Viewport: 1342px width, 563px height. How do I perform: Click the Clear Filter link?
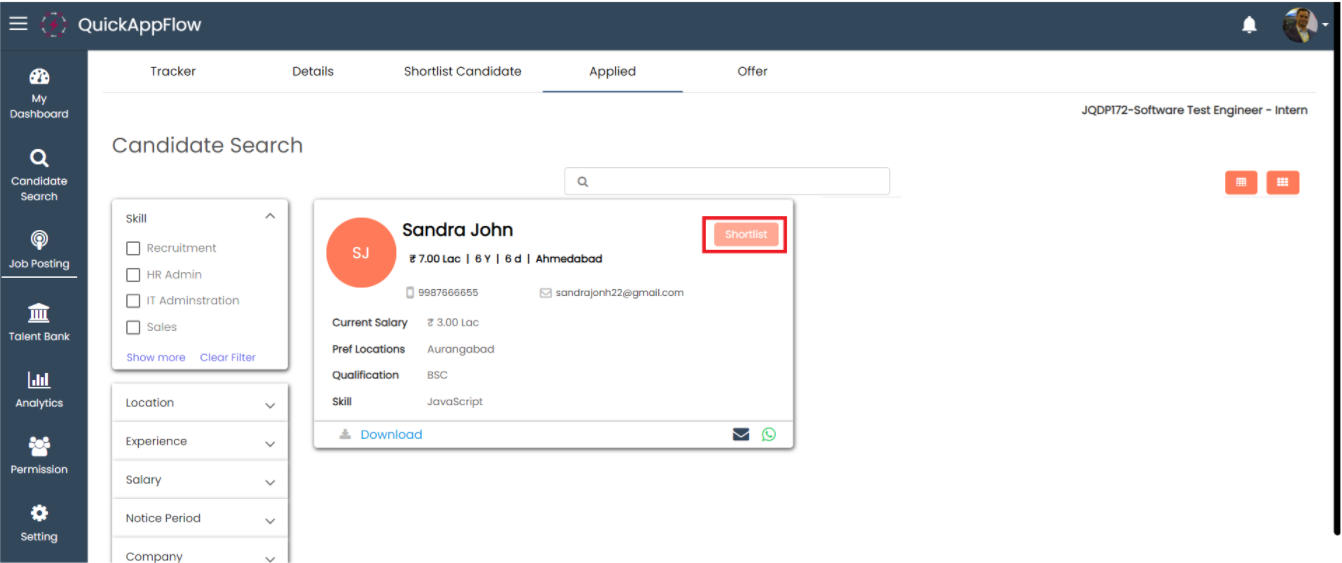pos(227,357)
